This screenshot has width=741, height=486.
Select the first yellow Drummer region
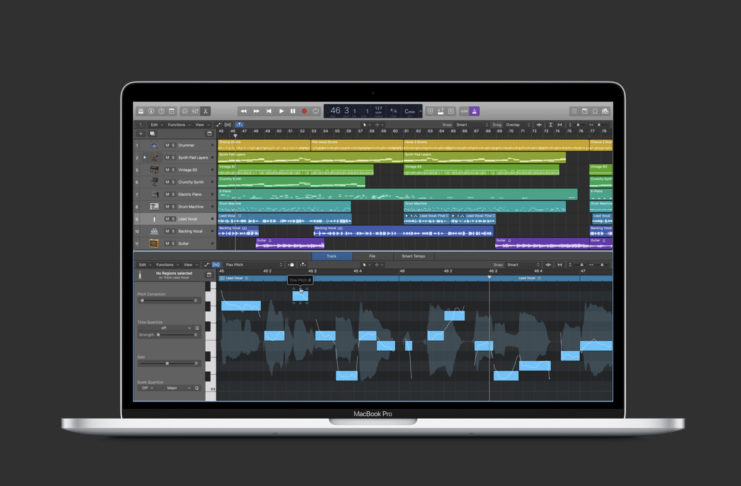point(264,145)
